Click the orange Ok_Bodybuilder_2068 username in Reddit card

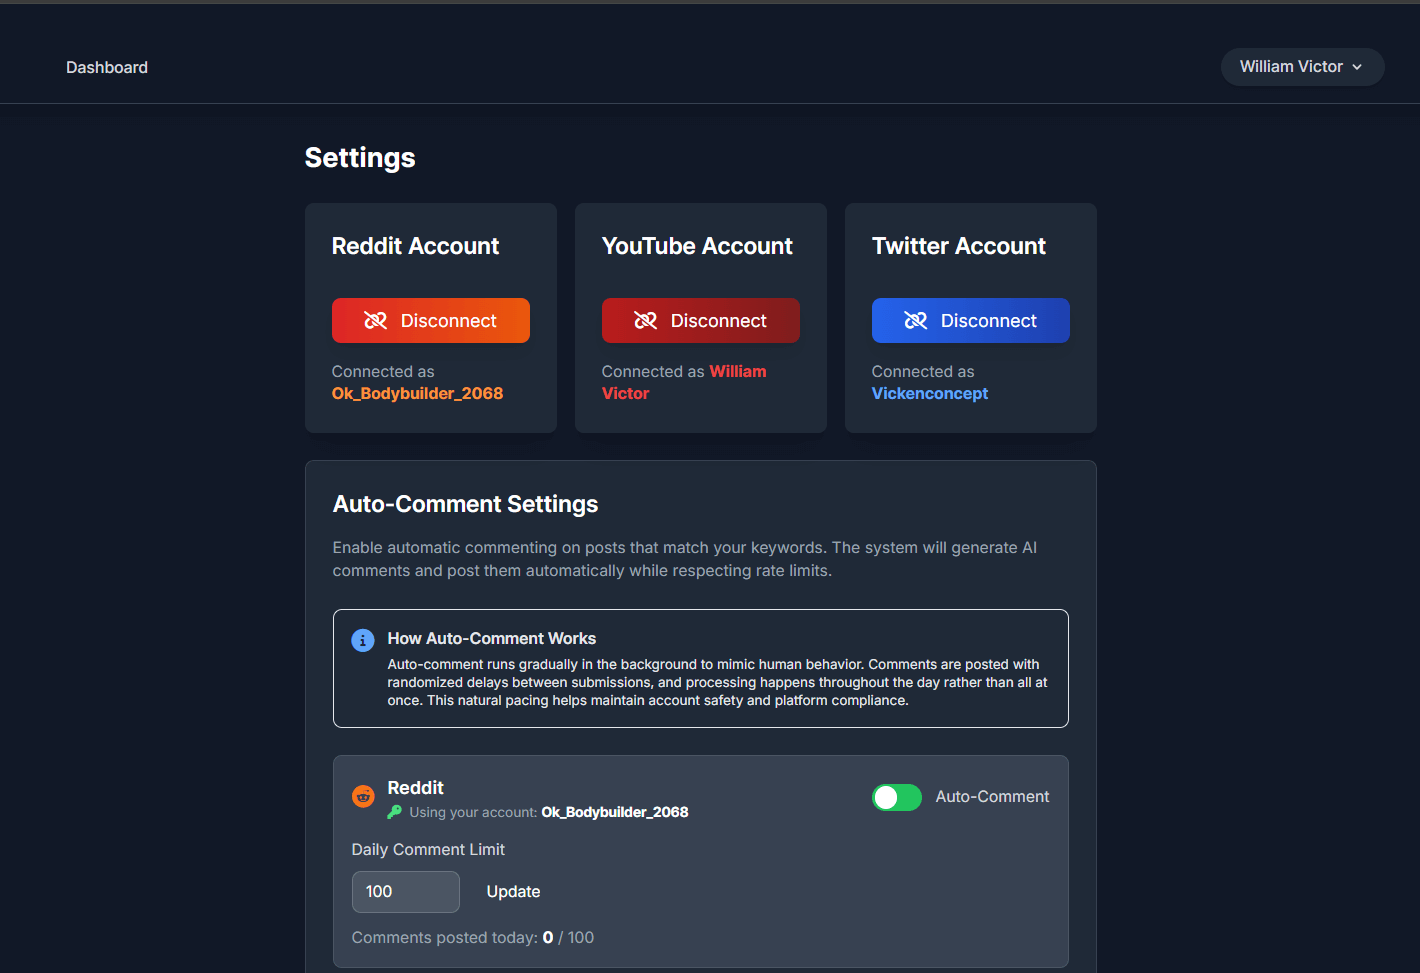417,394
